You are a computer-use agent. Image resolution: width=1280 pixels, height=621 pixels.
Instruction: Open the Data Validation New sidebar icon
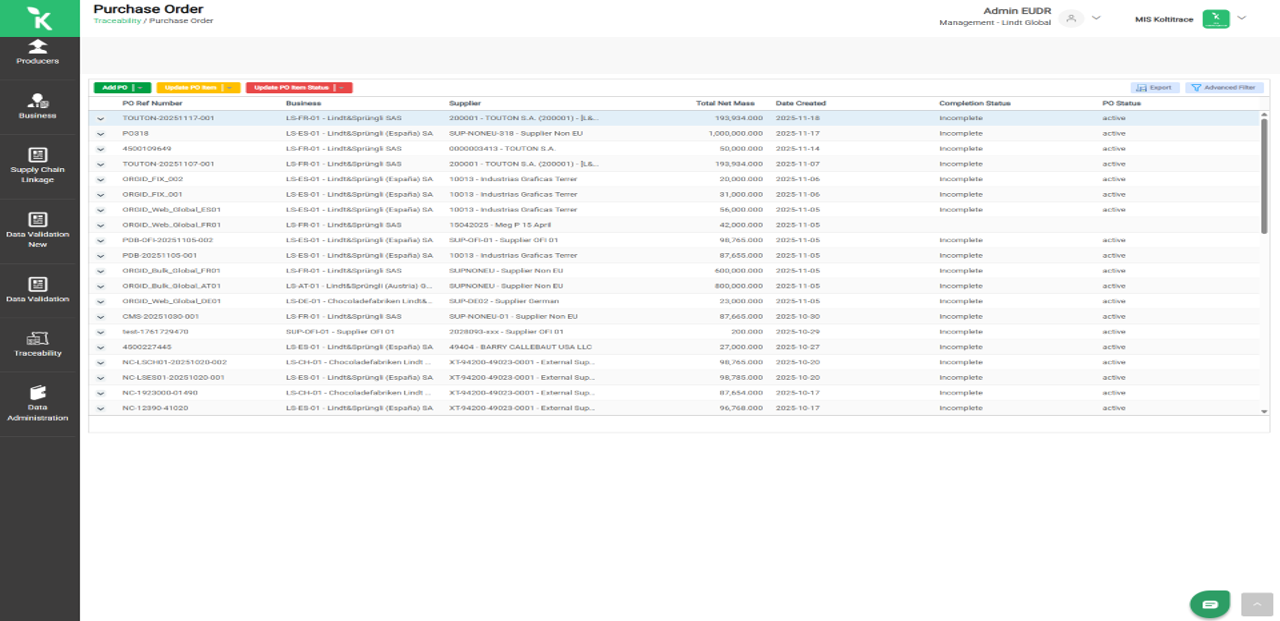point(38,219)
